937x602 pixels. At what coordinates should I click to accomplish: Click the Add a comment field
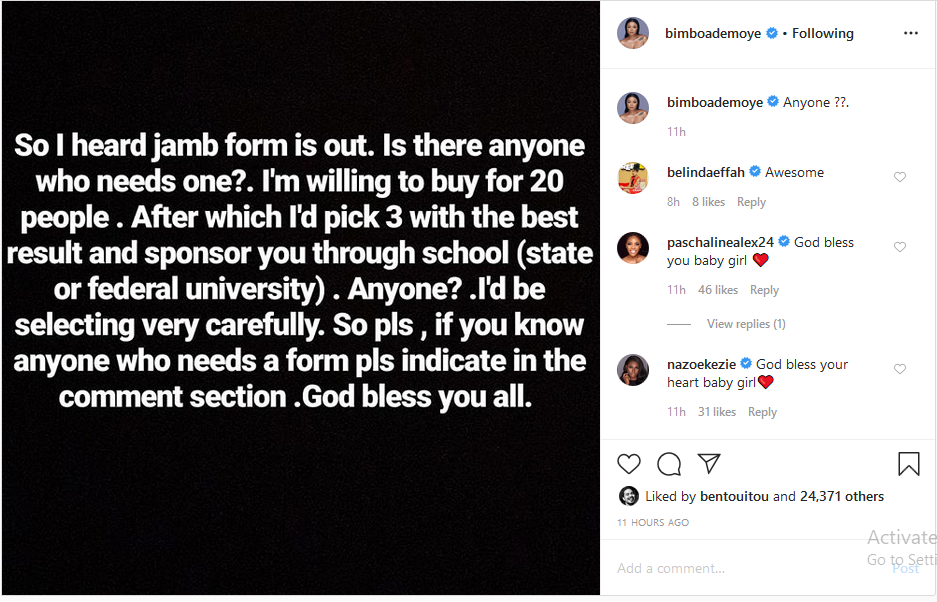tap(740, 568)
